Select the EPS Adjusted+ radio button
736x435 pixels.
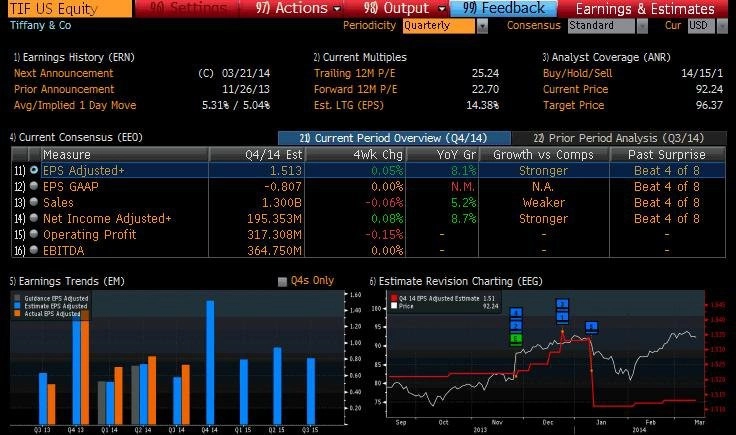click(34, 170)
